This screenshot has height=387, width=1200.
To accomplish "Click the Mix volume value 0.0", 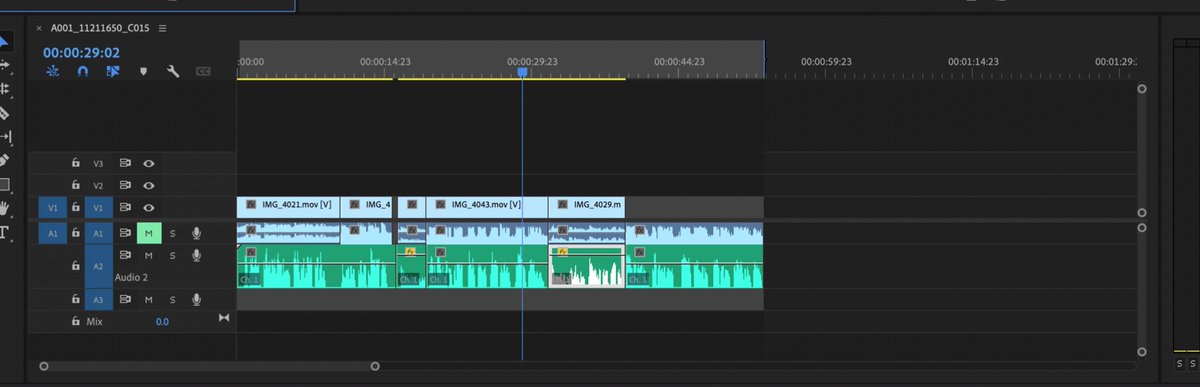I will 162,323.
